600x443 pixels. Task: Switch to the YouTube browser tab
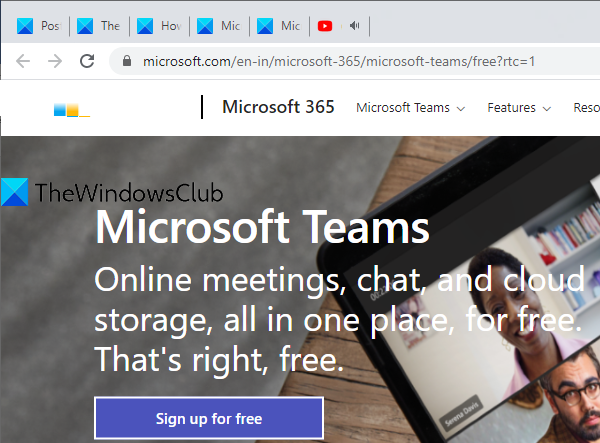(339, 26)
